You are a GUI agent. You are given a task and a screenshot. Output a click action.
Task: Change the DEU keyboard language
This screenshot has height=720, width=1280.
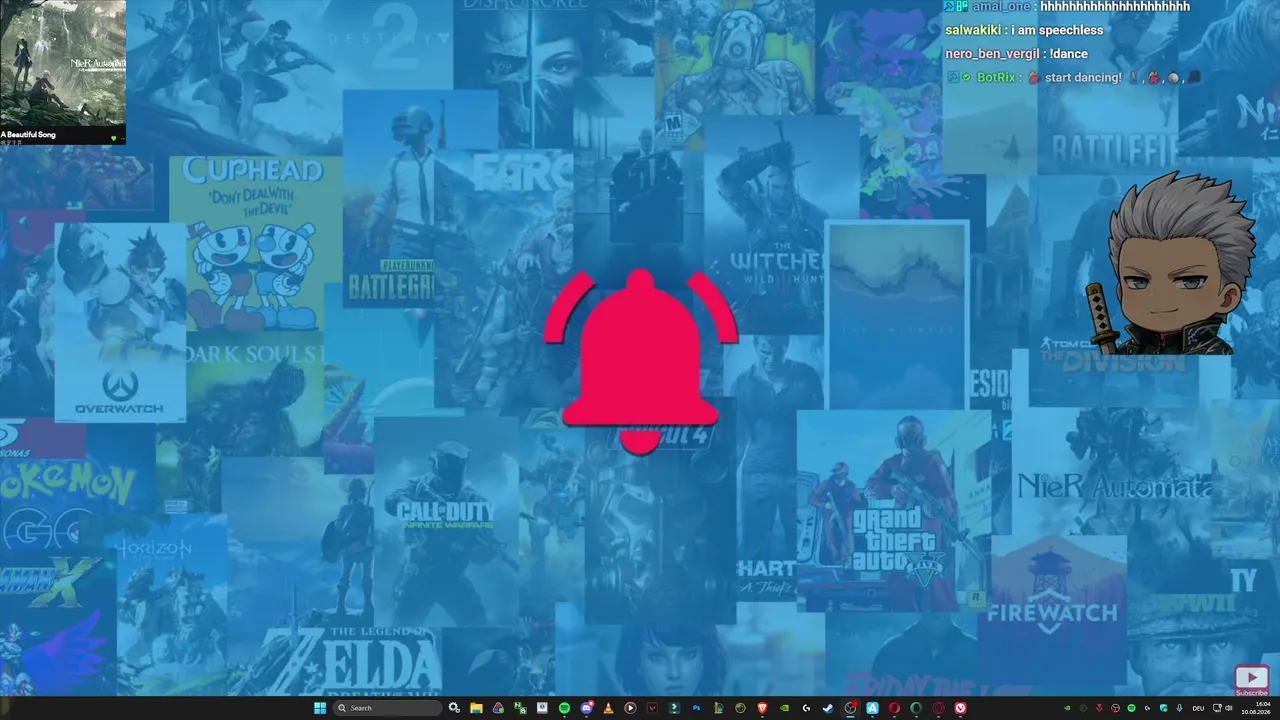click(x=1198, y=708)
